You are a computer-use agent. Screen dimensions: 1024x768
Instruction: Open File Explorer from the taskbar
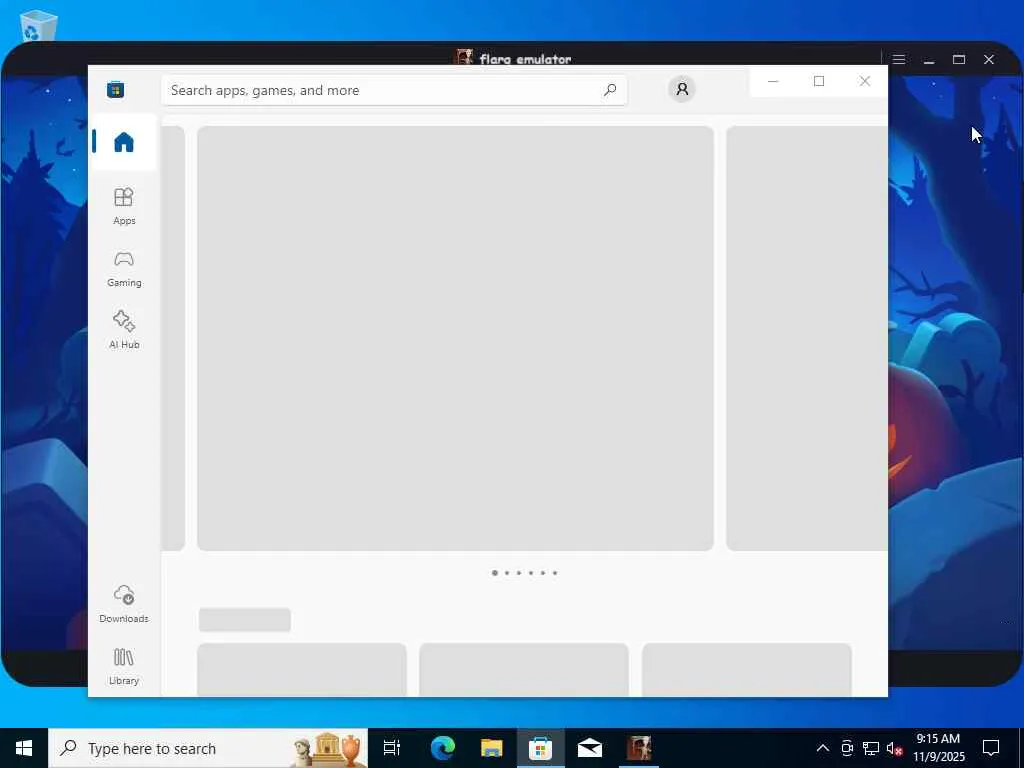tap(492, 748)
